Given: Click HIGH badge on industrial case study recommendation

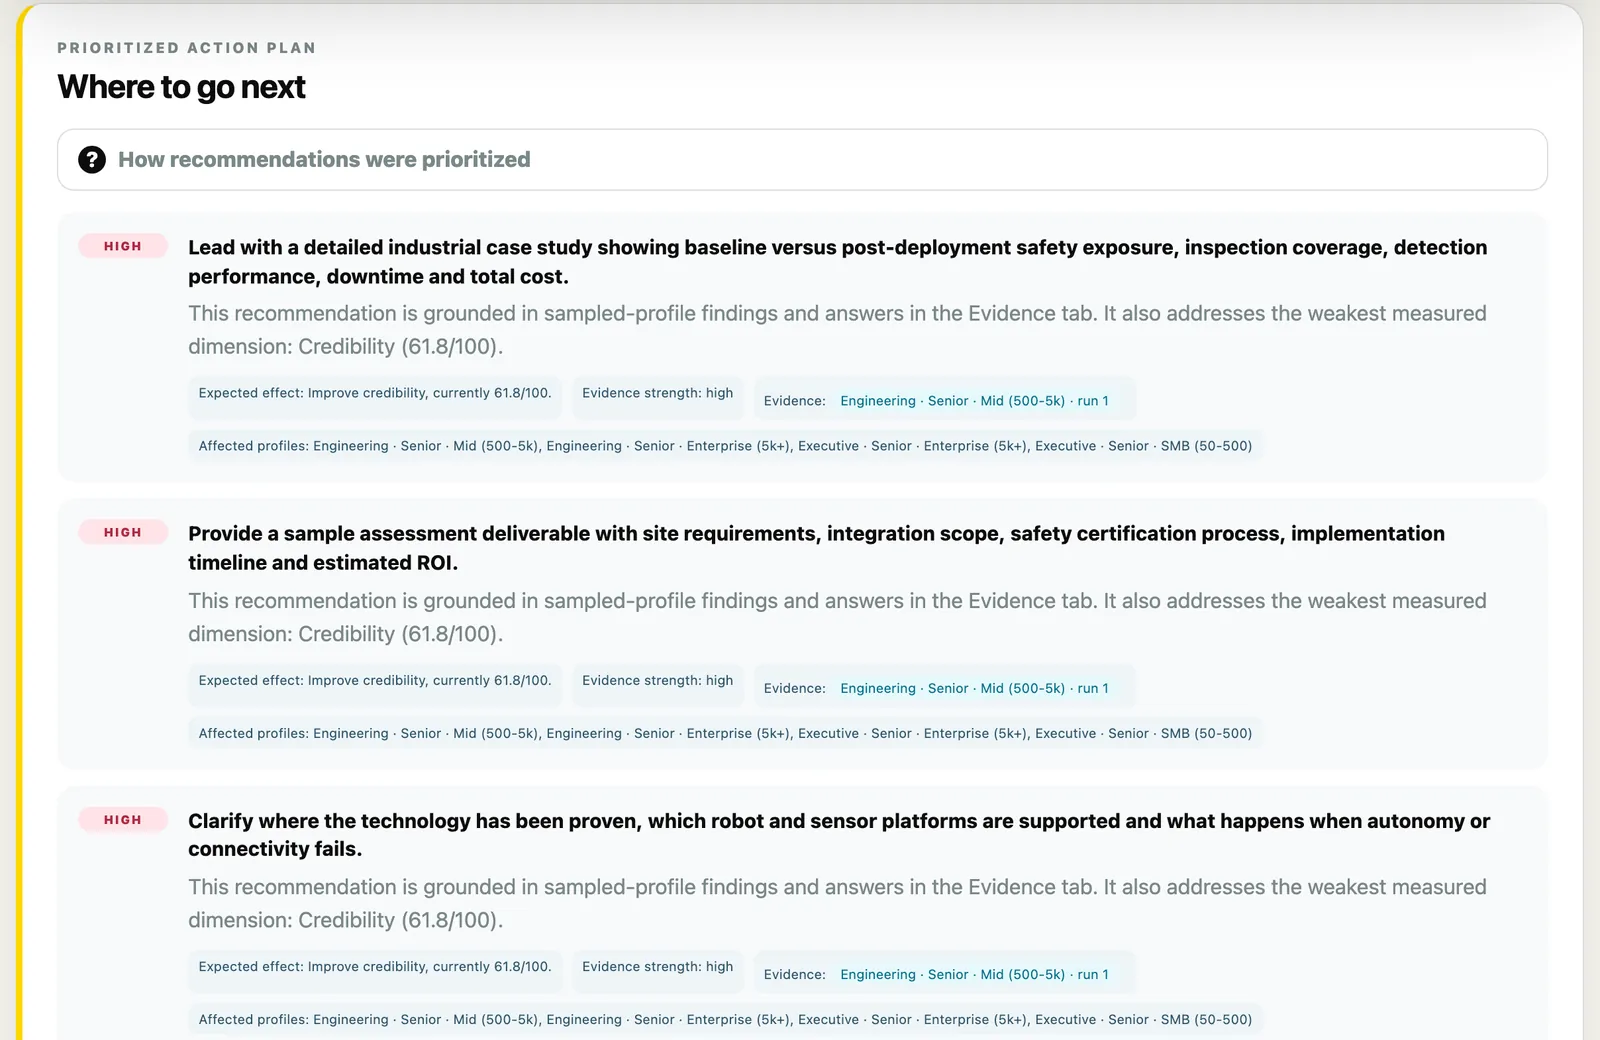Looking at the screenshot, I should pos(123,246).
